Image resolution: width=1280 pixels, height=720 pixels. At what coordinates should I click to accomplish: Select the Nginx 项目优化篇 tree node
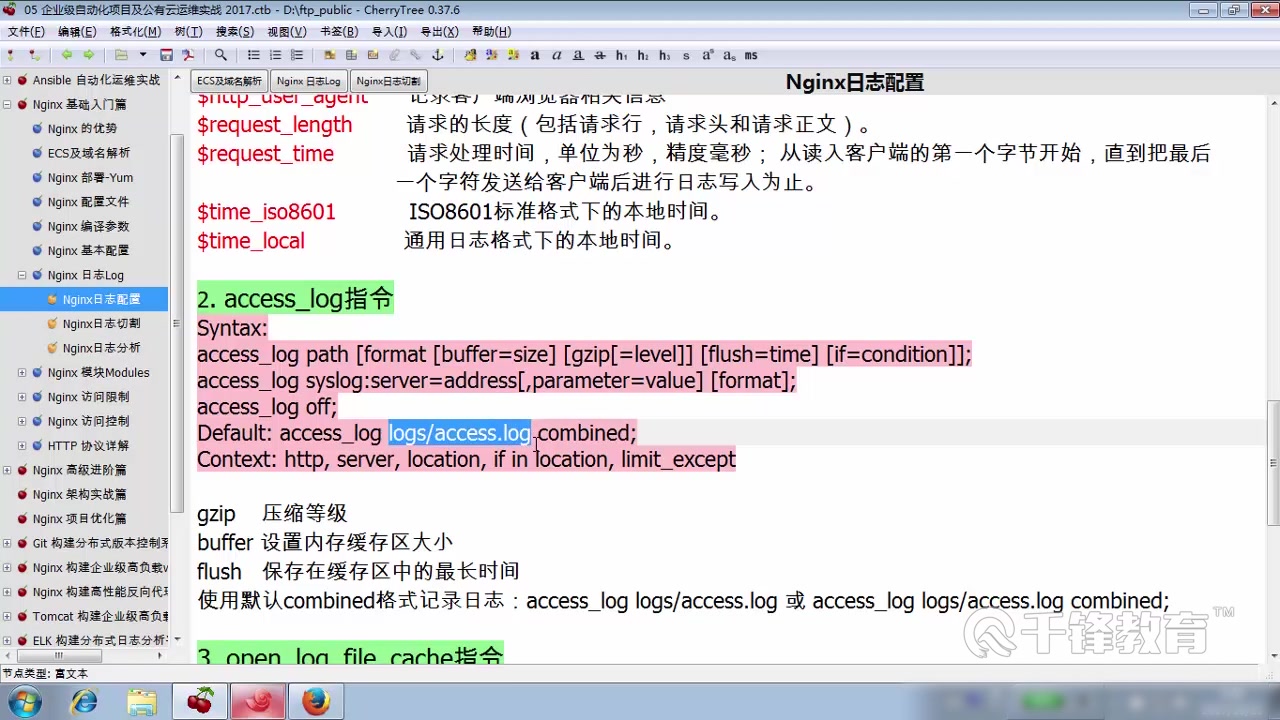point(79,519)
